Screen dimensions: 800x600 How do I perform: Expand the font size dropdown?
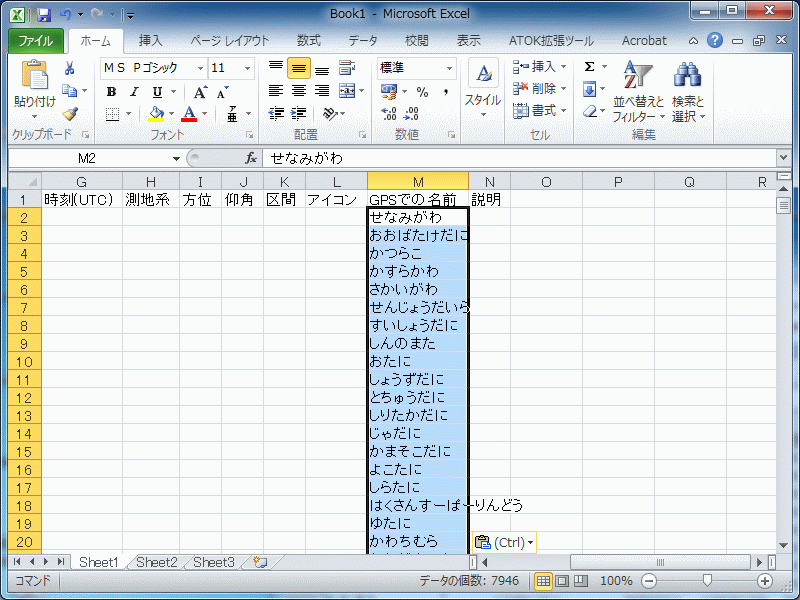pos(249,68)
